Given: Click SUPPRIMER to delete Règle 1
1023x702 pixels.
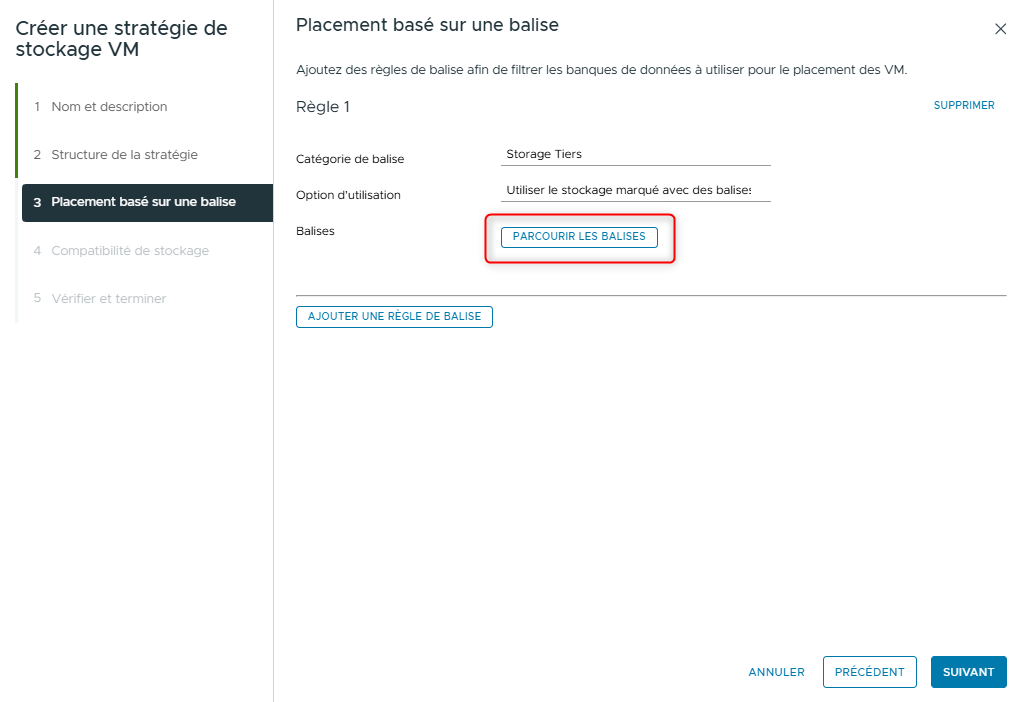Looking at the screenshot, I should pos(963,105).
